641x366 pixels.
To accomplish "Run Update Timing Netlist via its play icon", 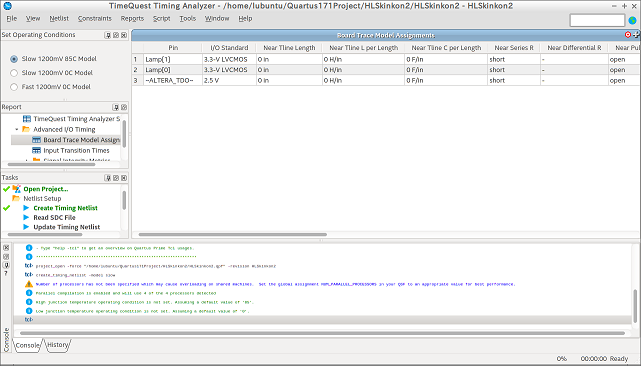I will point(26,227).
